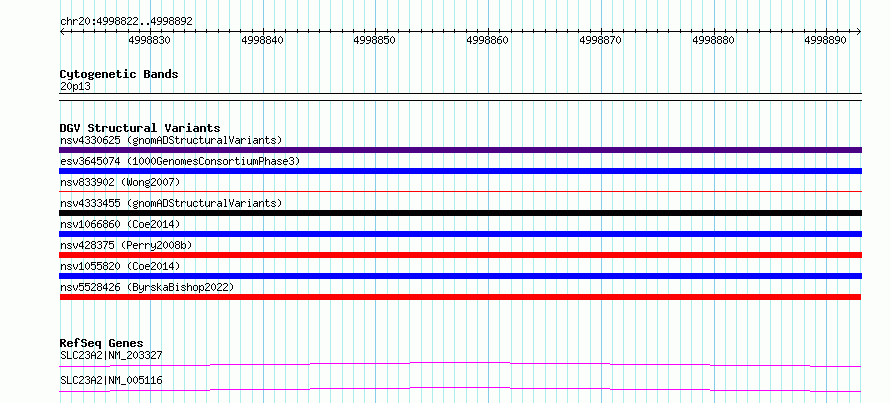Select the black nsv4333455 variant bar
Screen dimensions: 890x403
(460, 213)
